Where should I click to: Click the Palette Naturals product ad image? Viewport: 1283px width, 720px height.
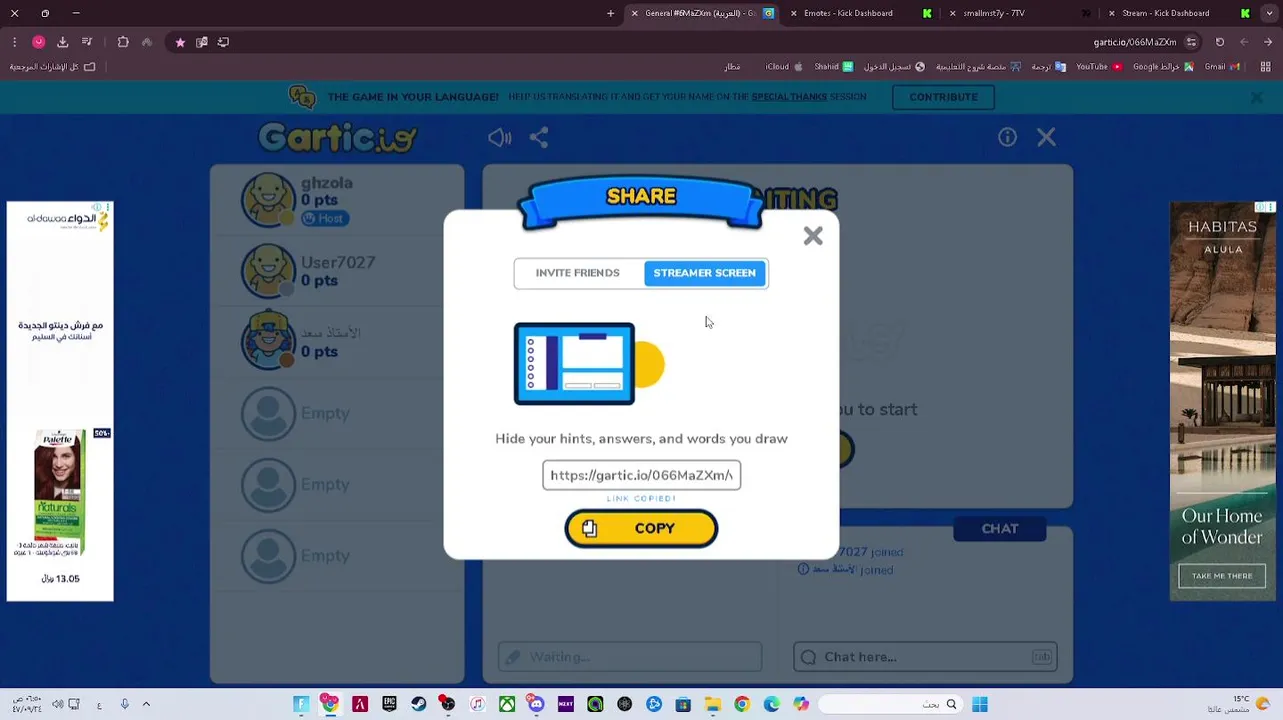tap(59, 491)
